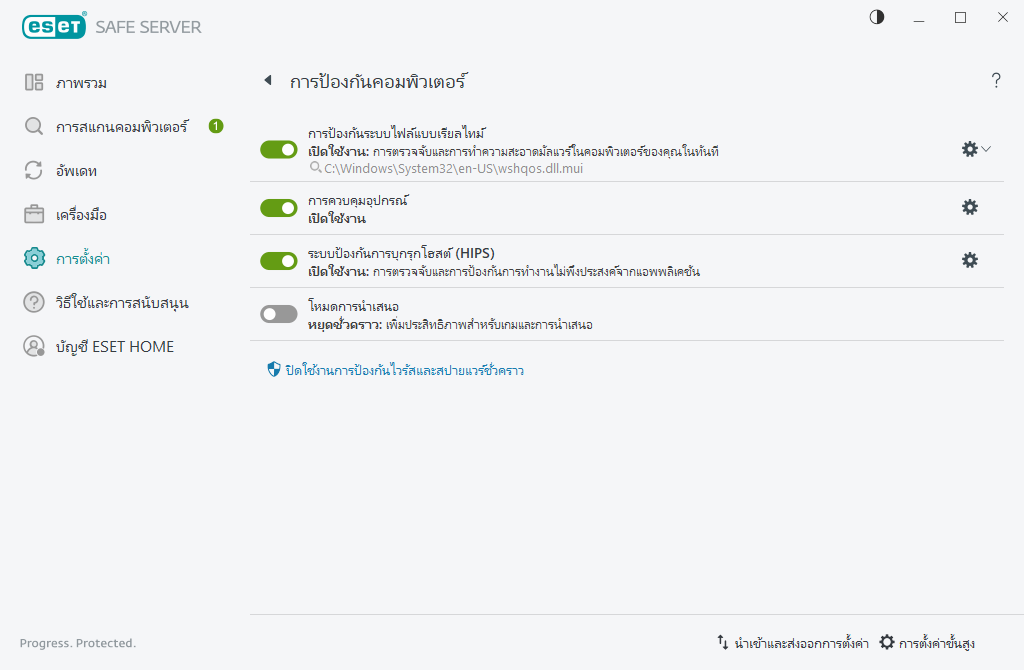Click the help question mark icon
This screenshot has height=670, width=1024.
996,81
